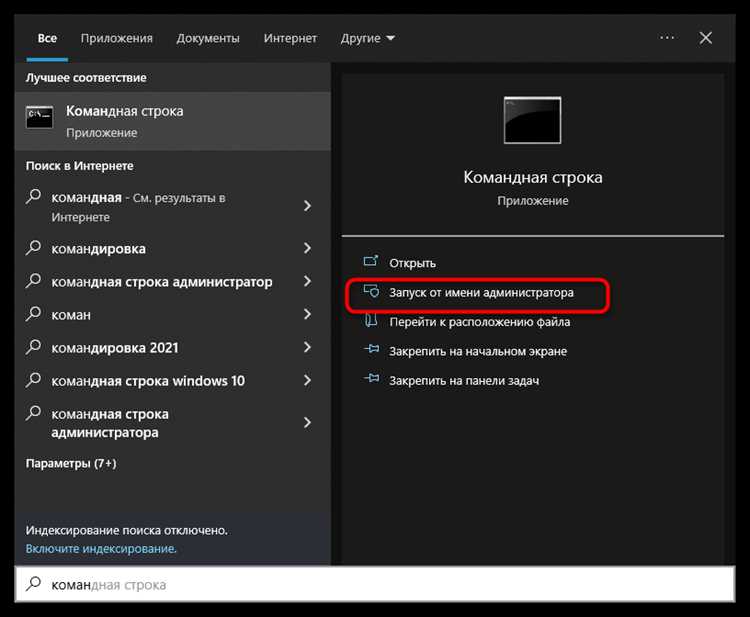750x617 pixels.
Task: Switch to the Приложения tab
Action: tap(117, 38)
